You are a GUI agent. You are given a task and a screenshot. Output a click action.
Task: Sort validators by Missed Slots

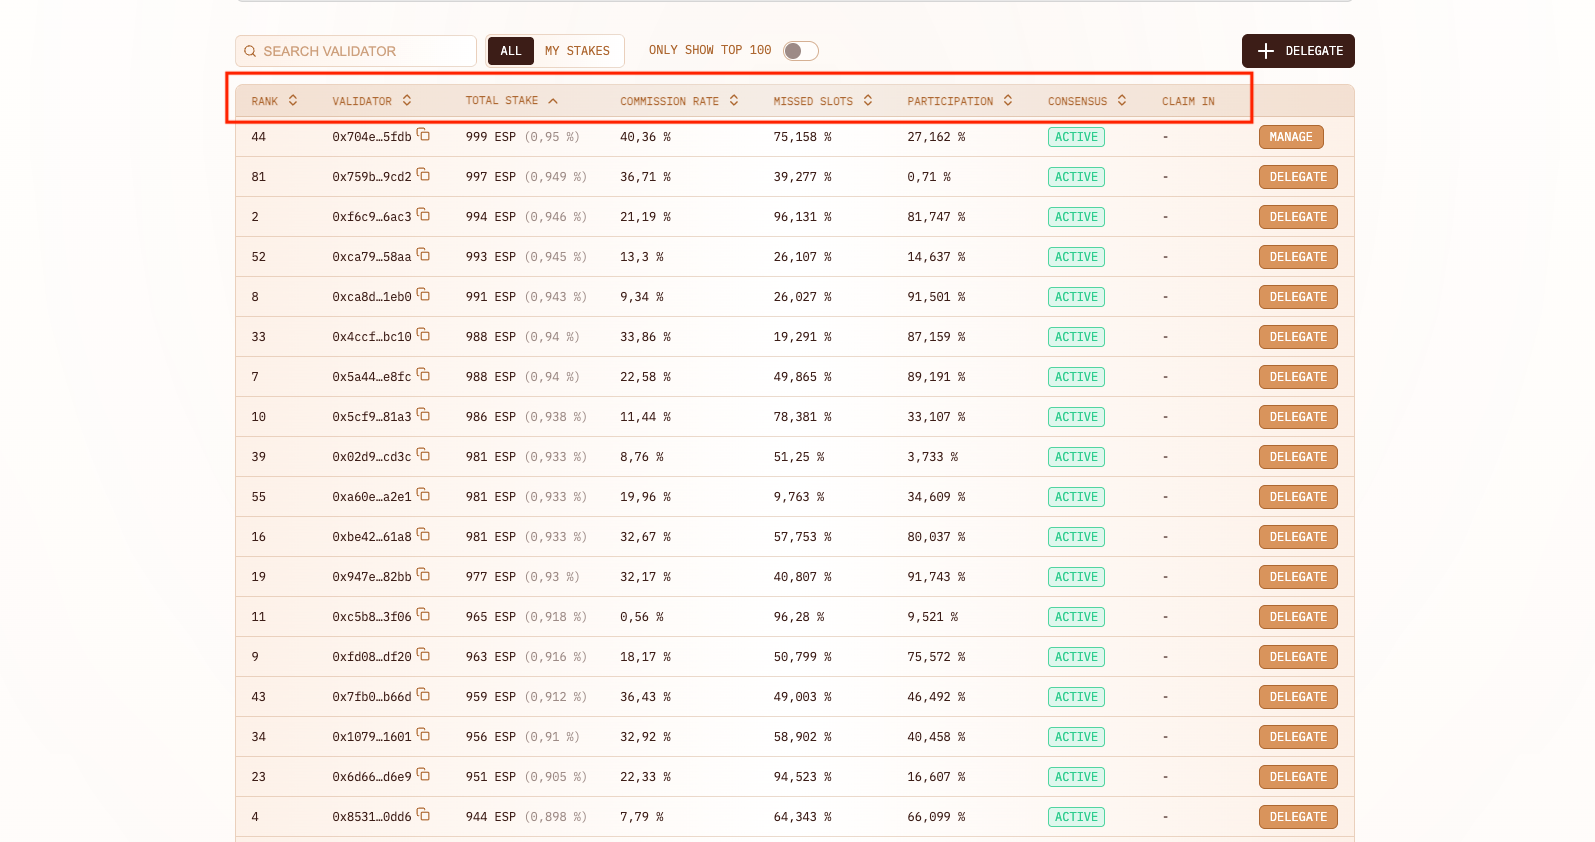click(868, 101)
